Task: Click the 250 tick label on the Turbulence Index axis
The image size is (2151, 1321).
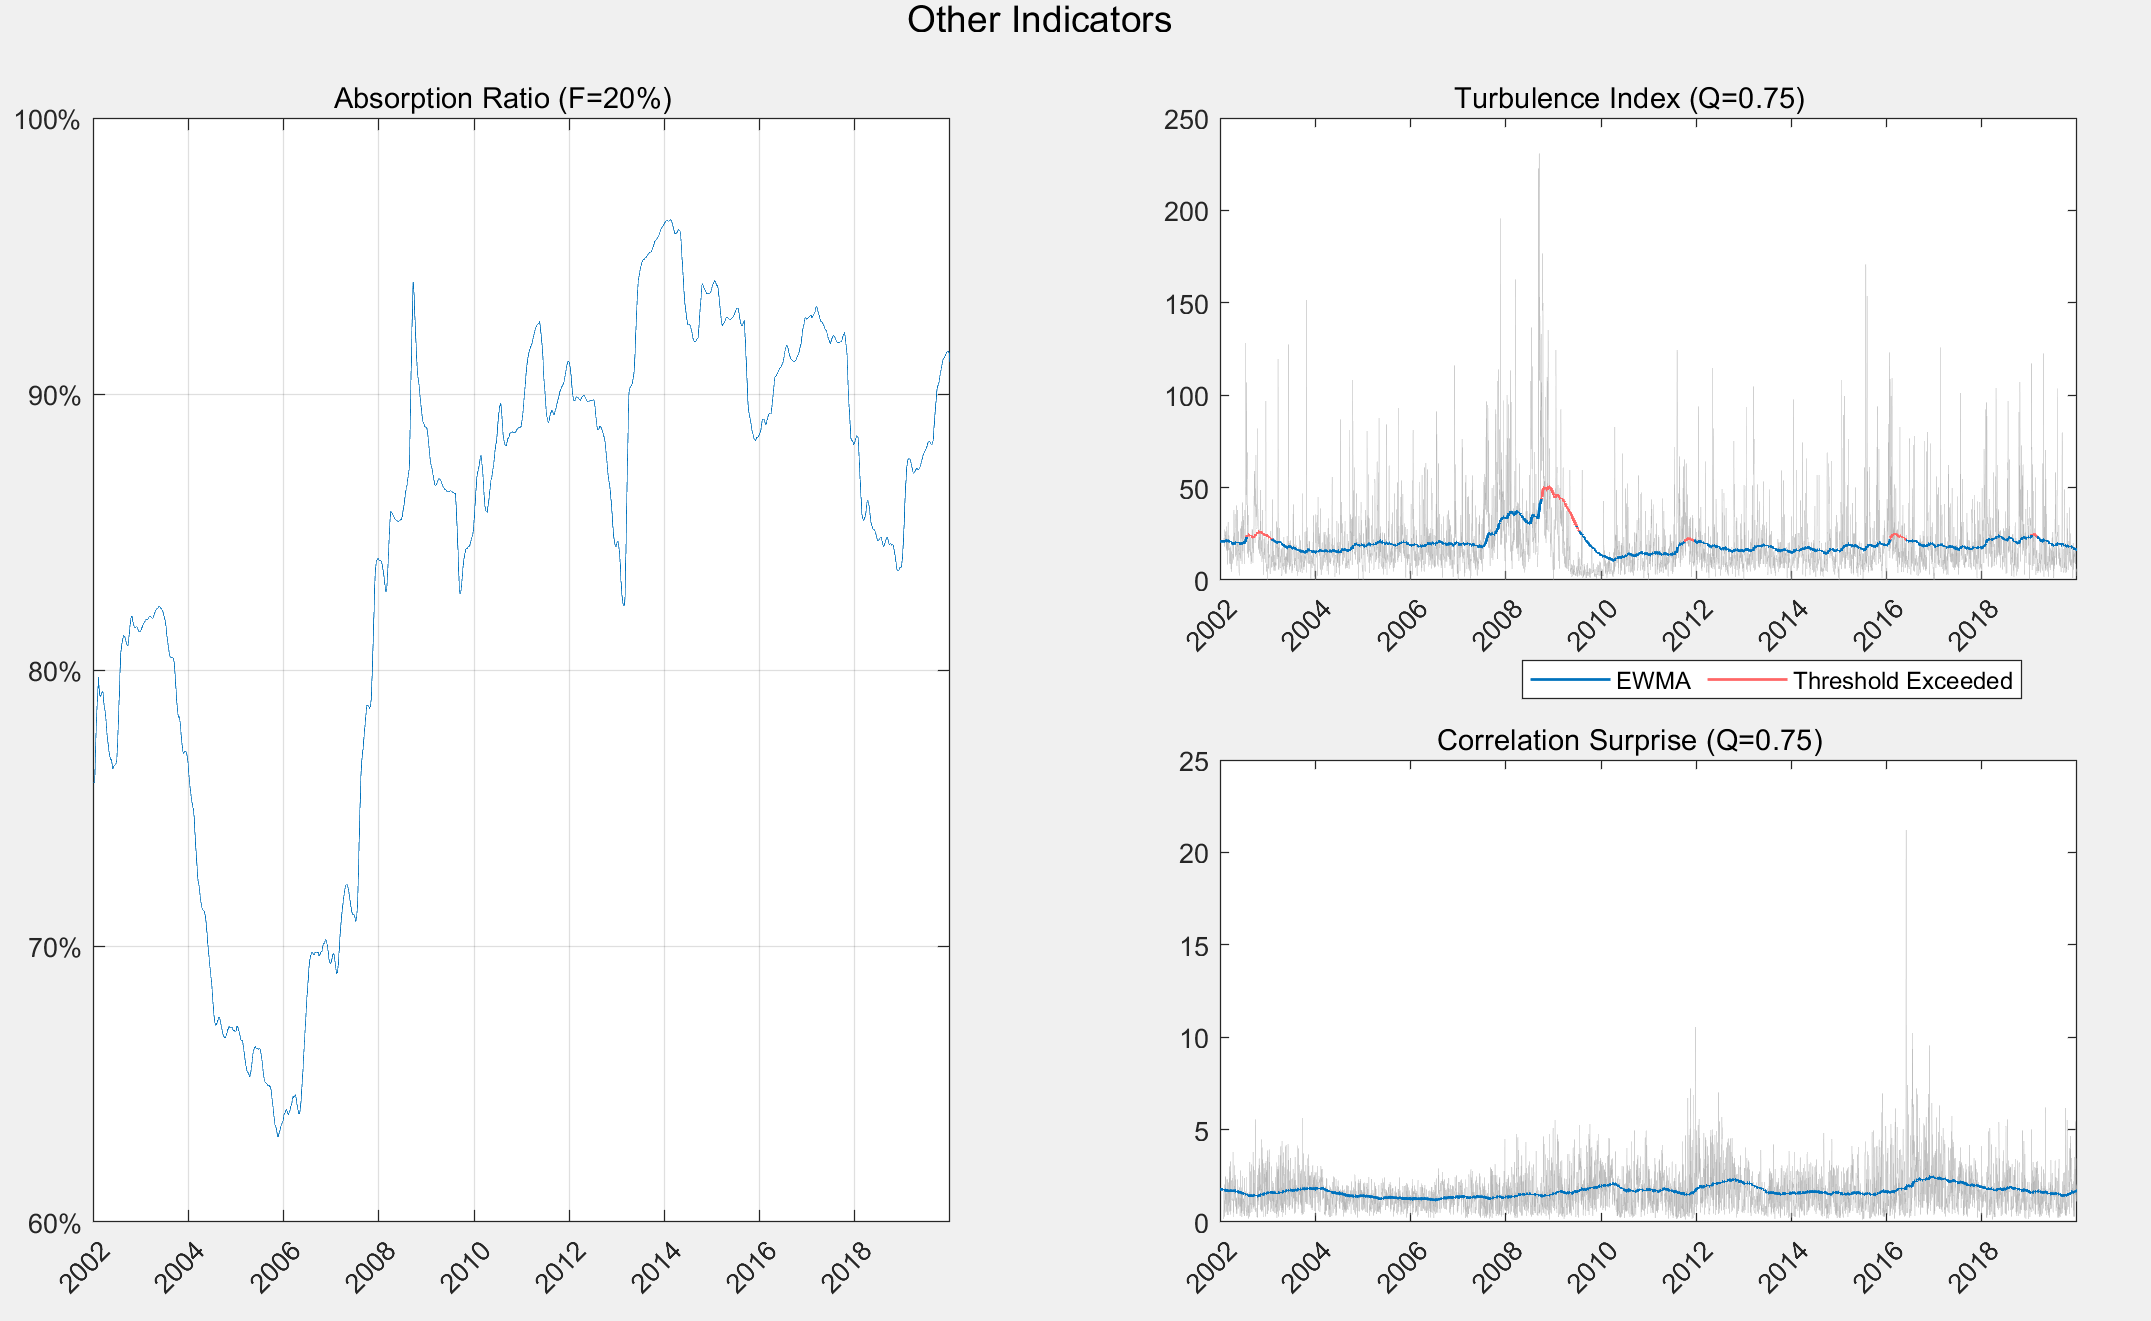Action: (x=1186, y=120)
